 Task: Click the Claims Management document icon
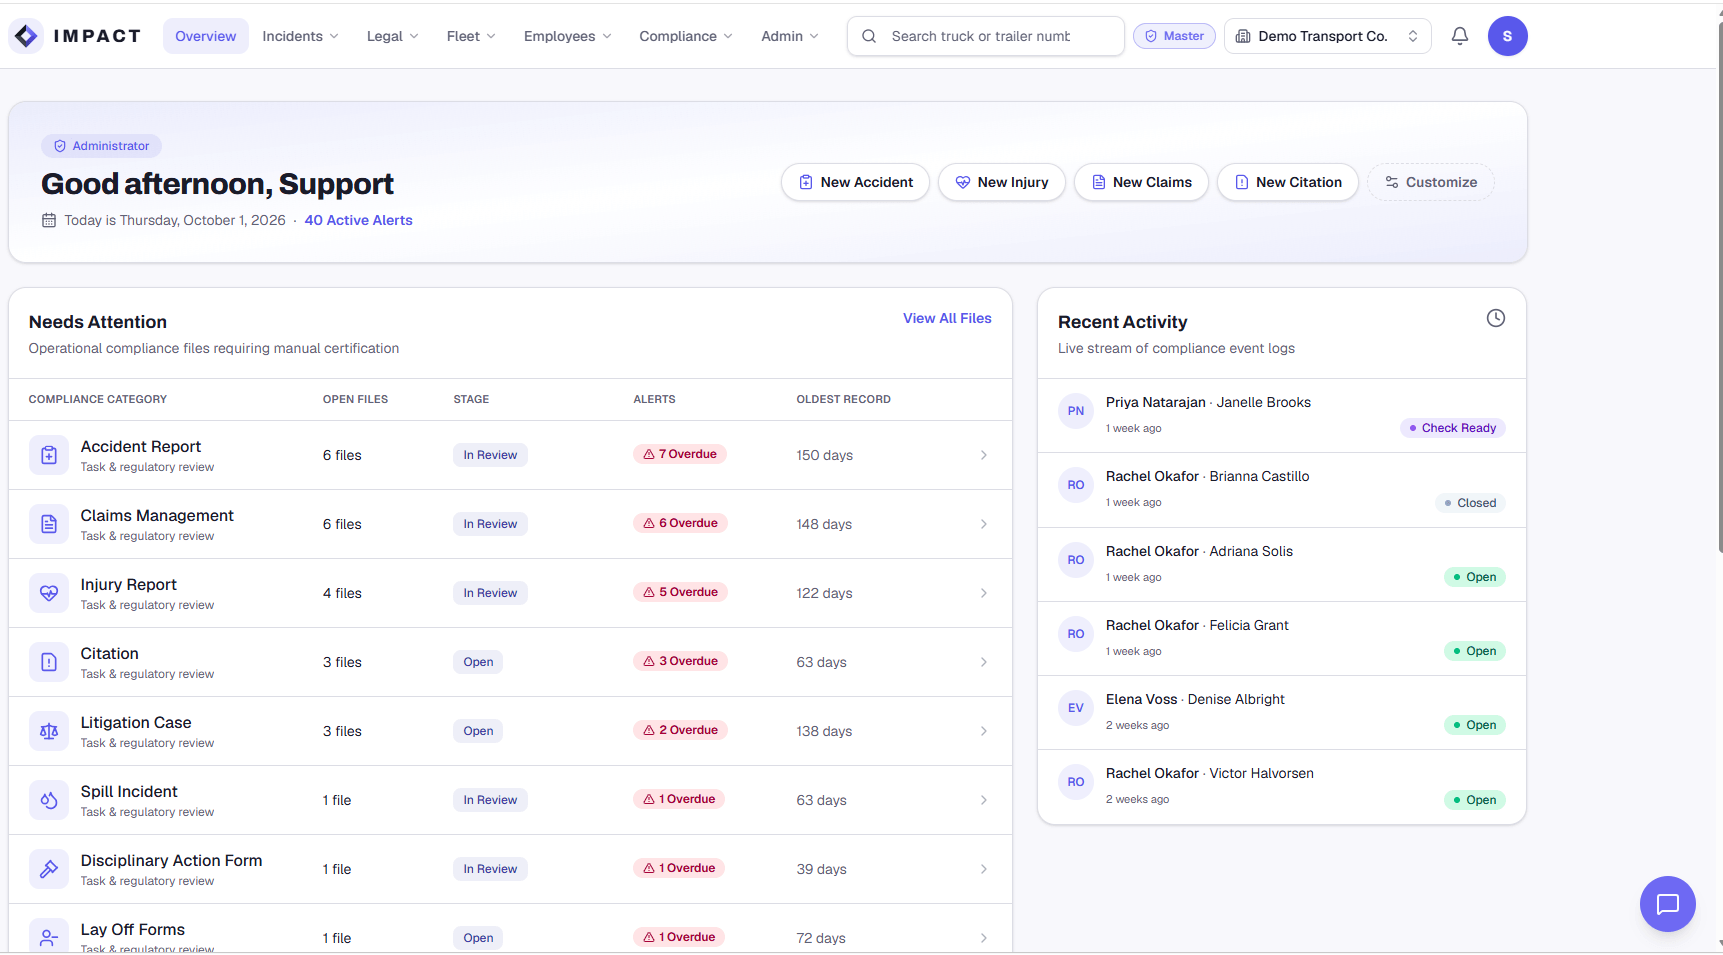pos(49,524)
